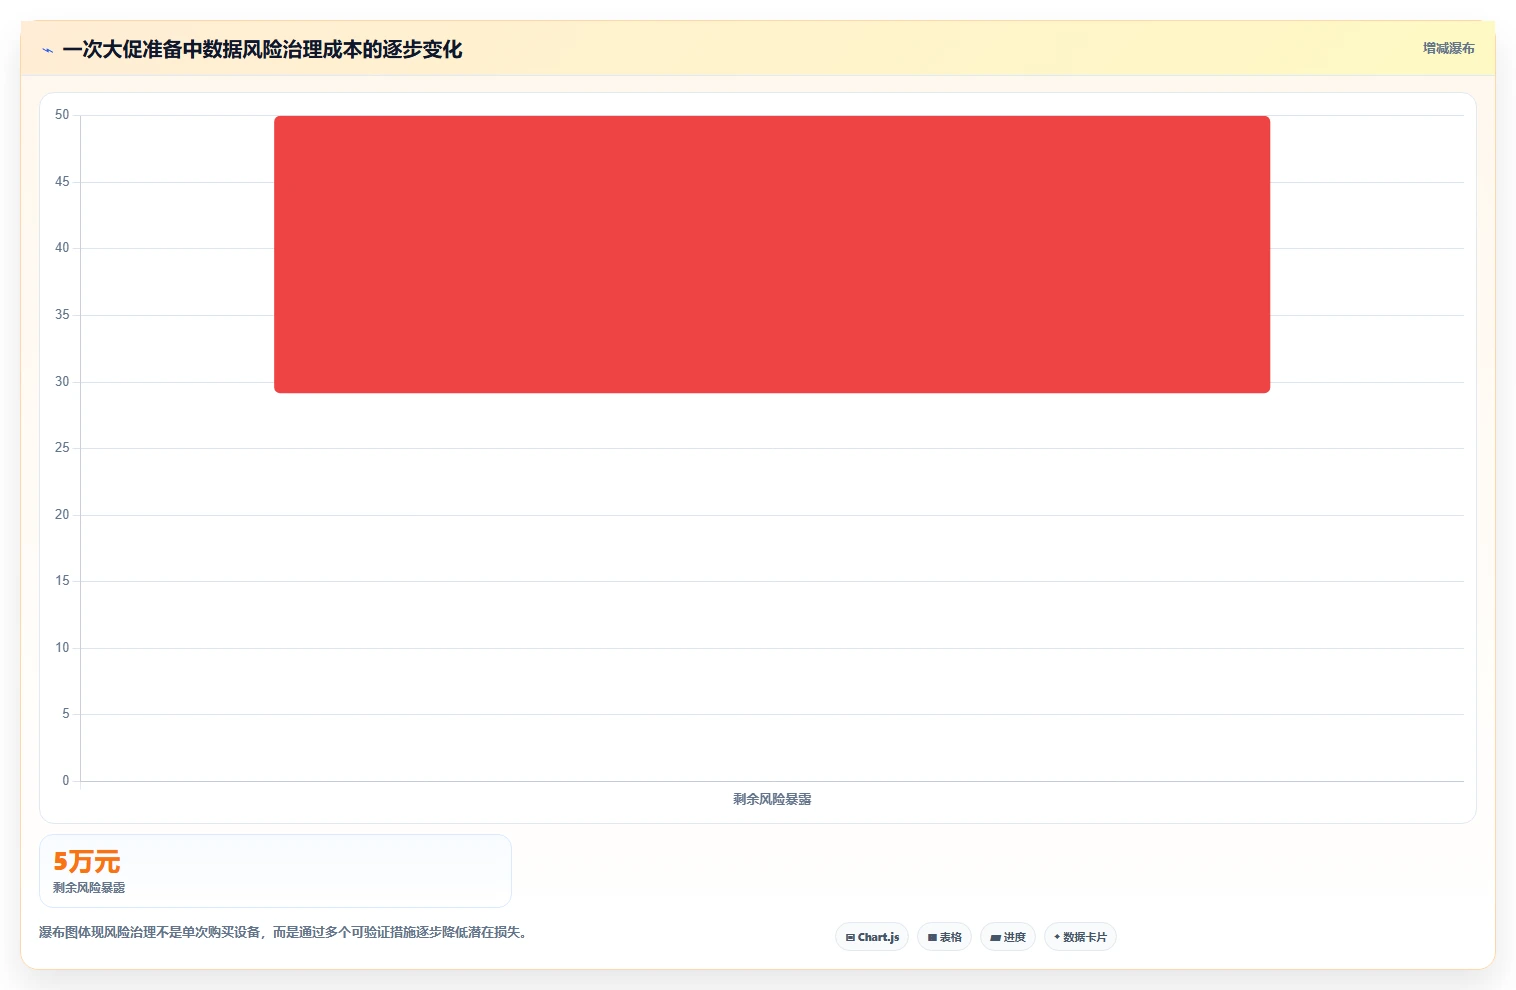This screenshot has height=990, width=1516.
Task: Click the red waterfall bar
Action: point(772,254)
